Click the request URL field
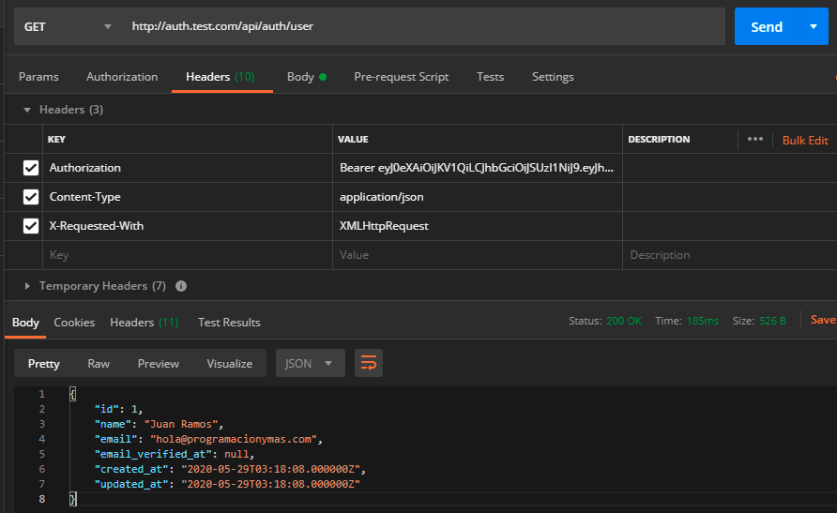 point(423,27)
